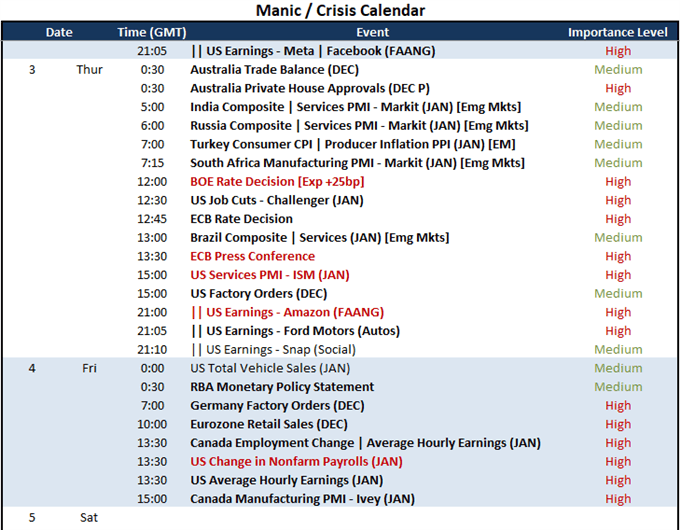Click 'High' importance for Canada Manufacturing PMI
Screen dimensions: 680x530
click(618, 498)
